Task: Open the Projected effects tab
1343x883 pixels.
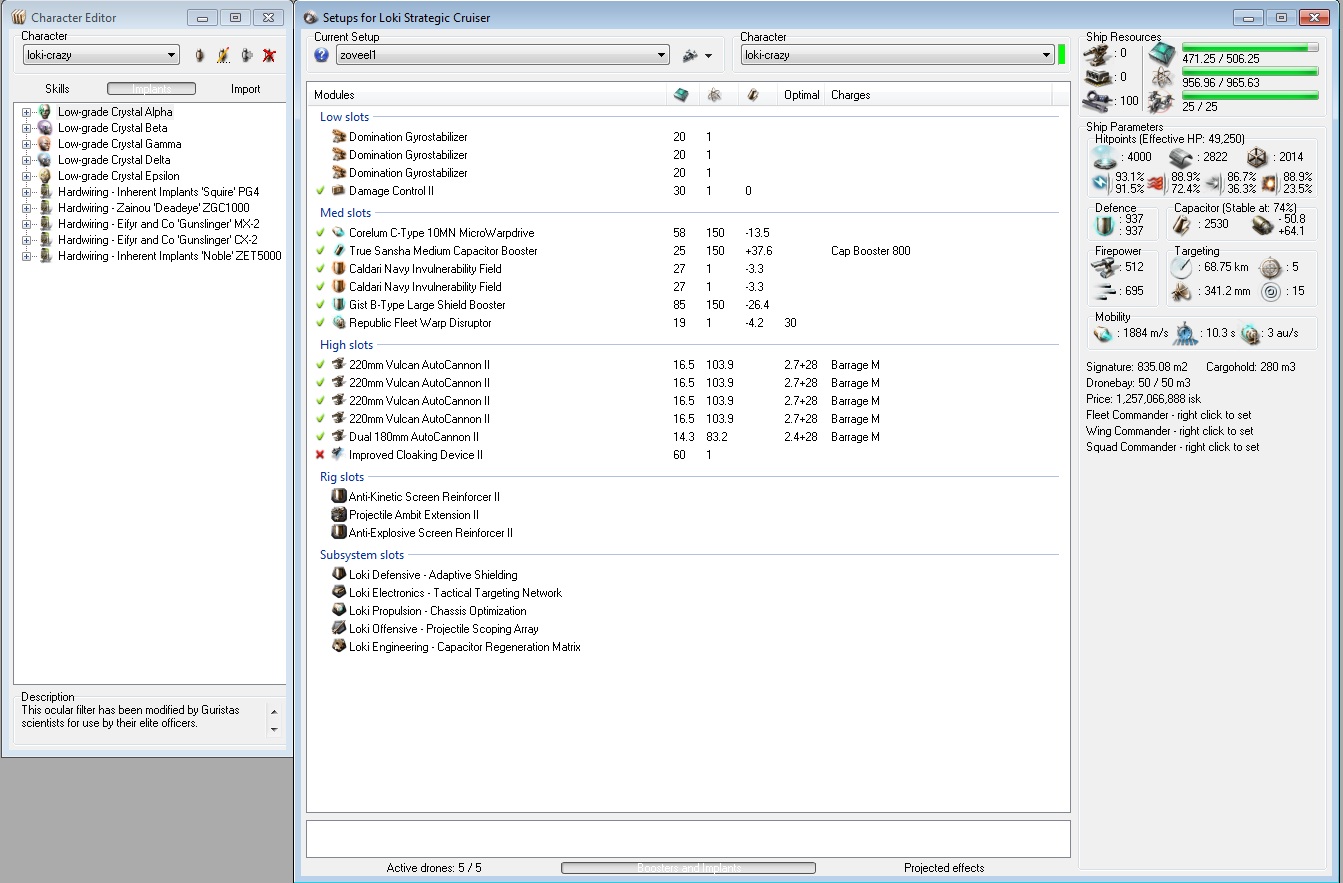Action: coord(944,868)
